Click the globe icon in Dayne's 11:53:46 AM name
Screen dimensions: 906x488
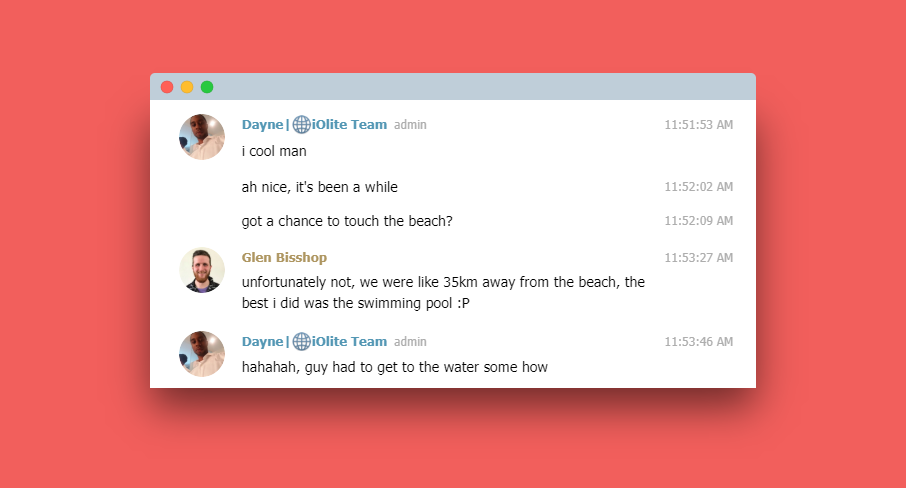(x=301, y=342)
